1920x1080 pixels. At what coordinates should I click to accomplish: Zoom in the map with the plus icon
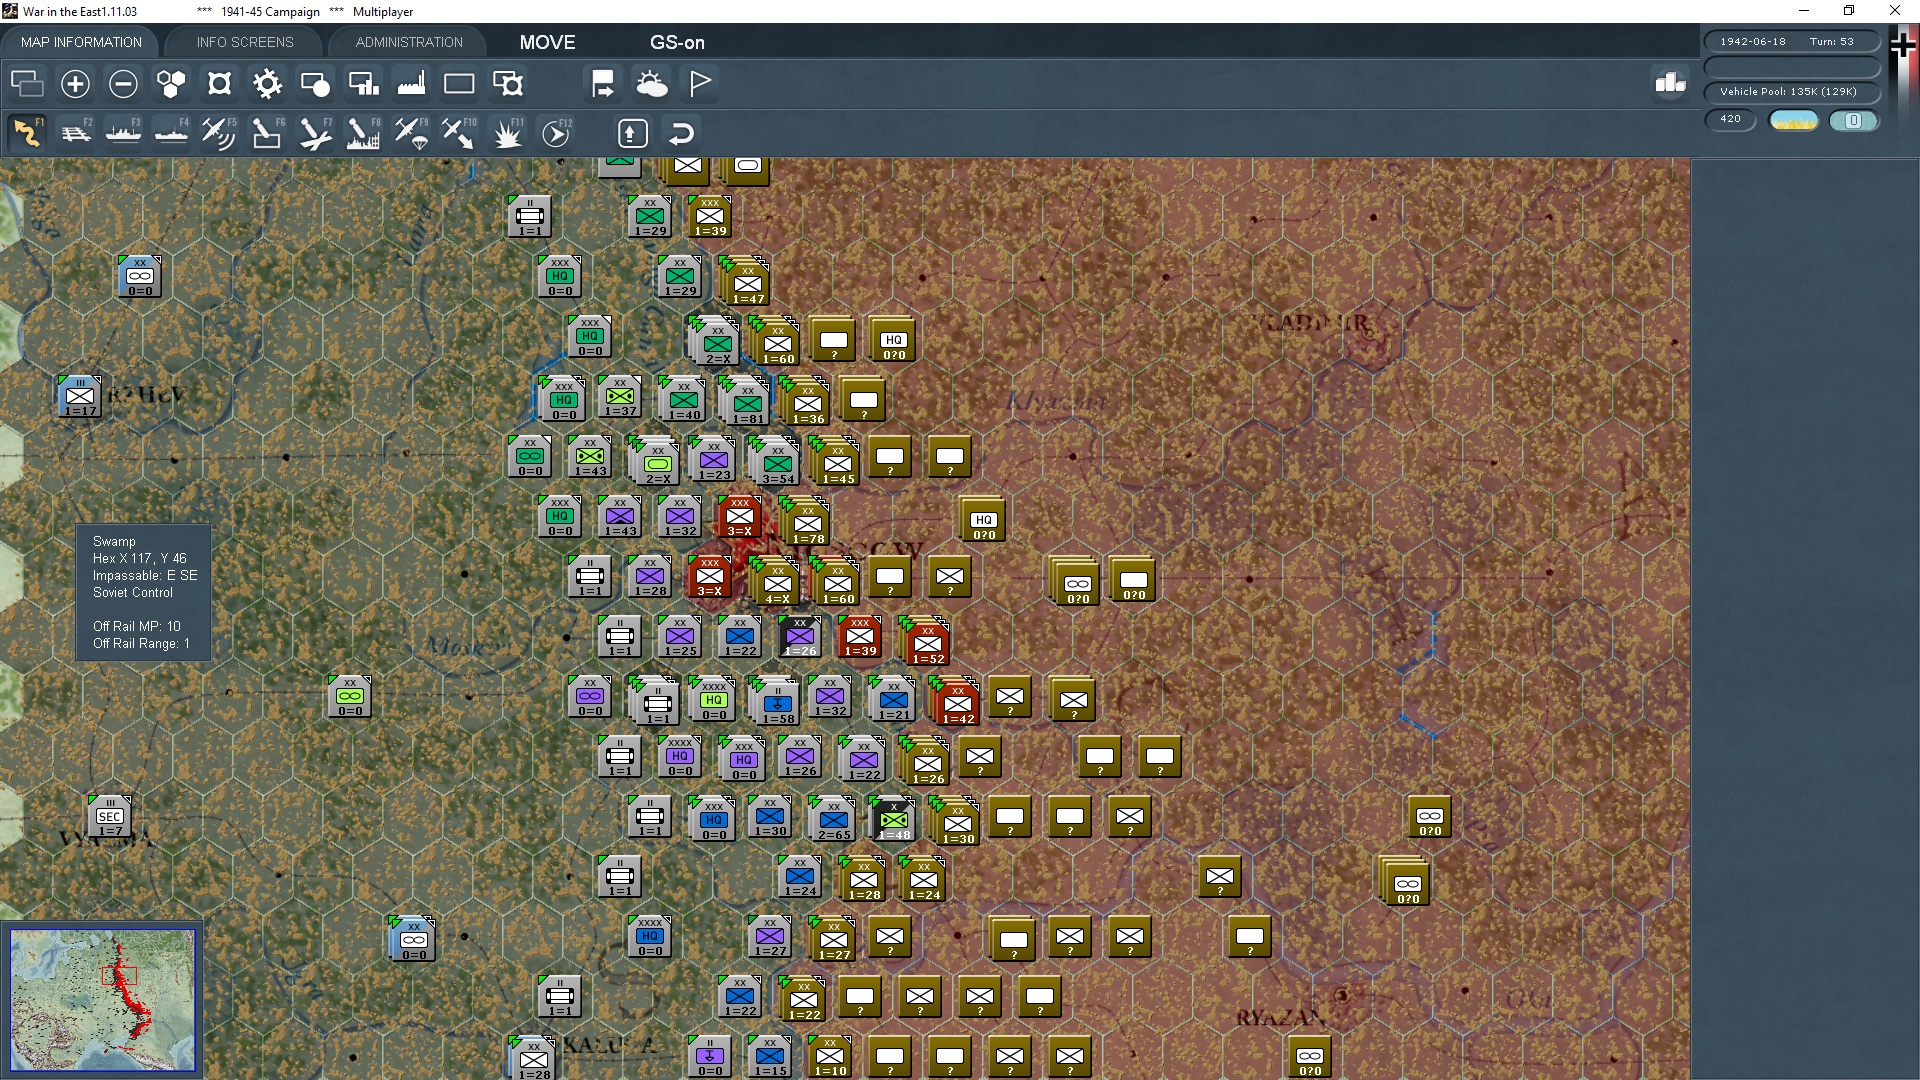tap(75, 83)
